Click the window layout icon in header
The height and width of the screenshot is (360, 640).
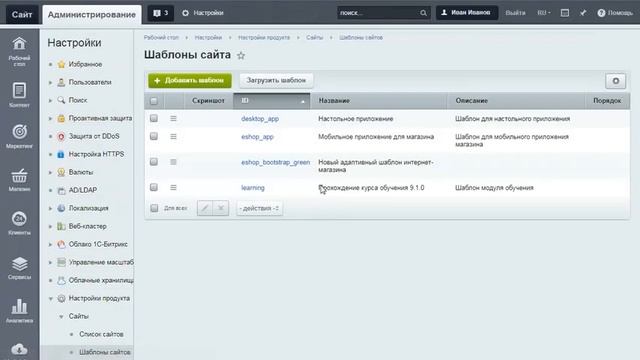coord(564,13)
